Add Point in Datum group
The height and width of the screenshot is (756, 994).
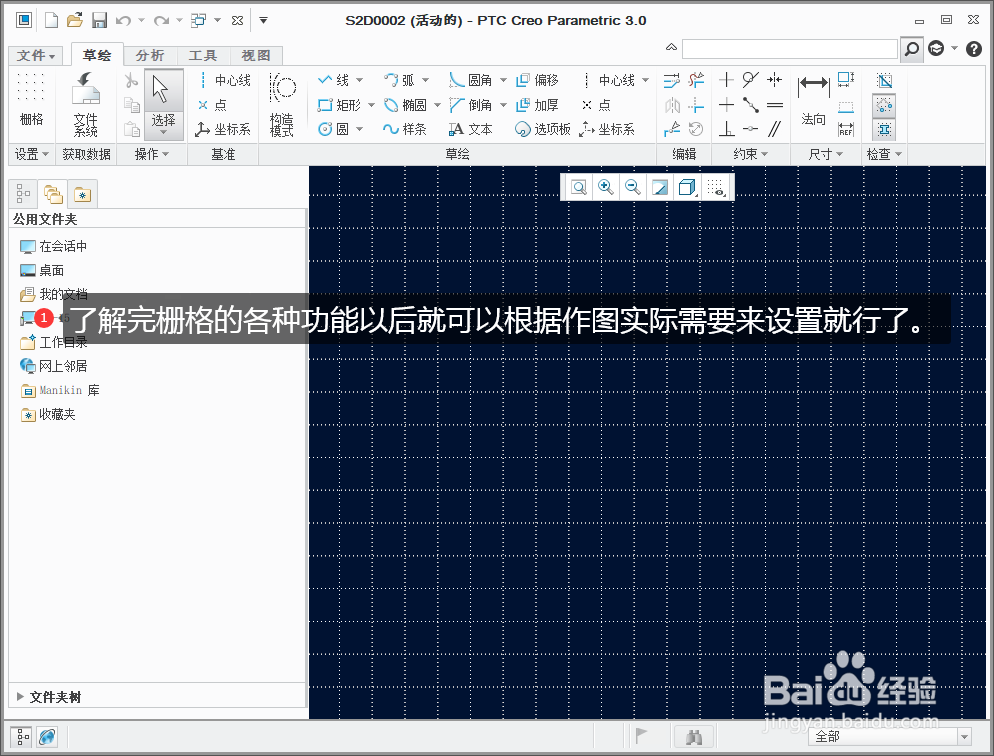point(212,105)
